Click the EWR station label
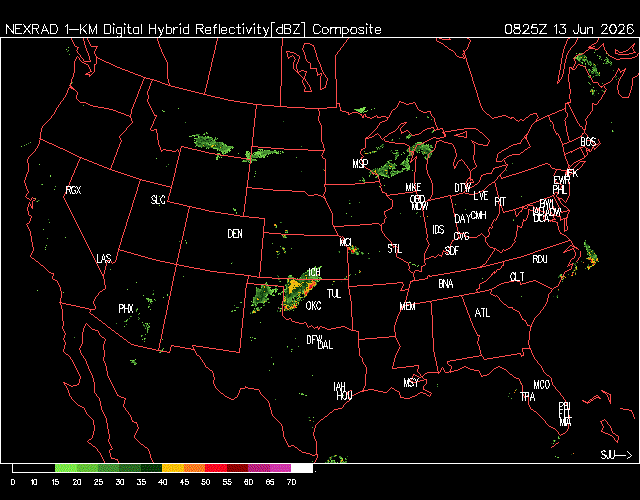The image size is (640, 500). (x=562, y=180)
